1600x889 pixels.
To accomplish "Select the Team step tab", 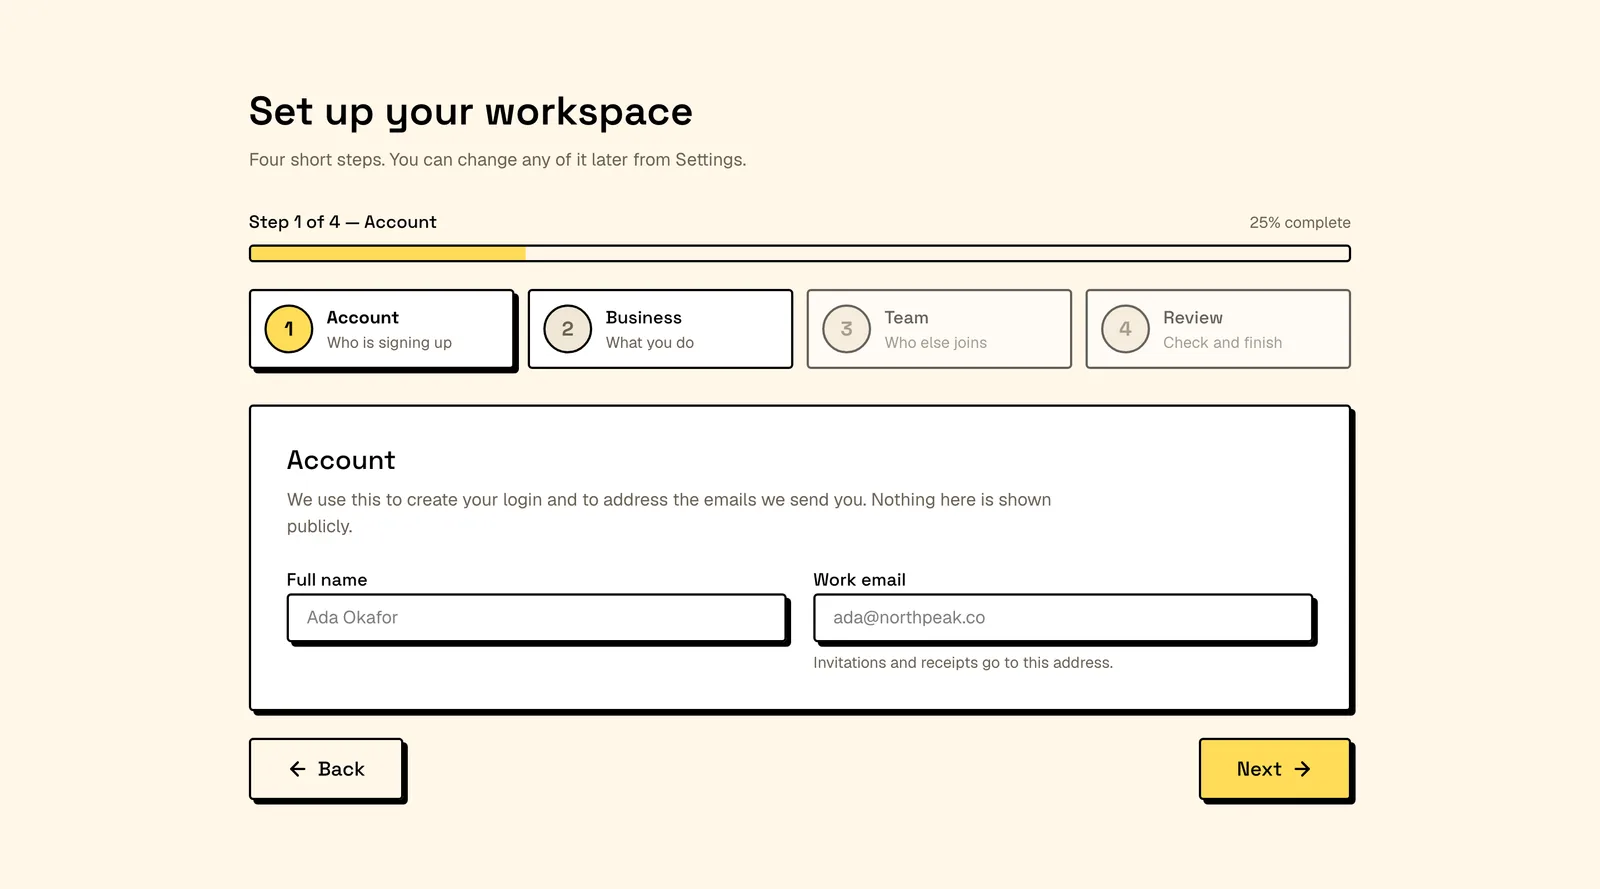I will [939, 329].
